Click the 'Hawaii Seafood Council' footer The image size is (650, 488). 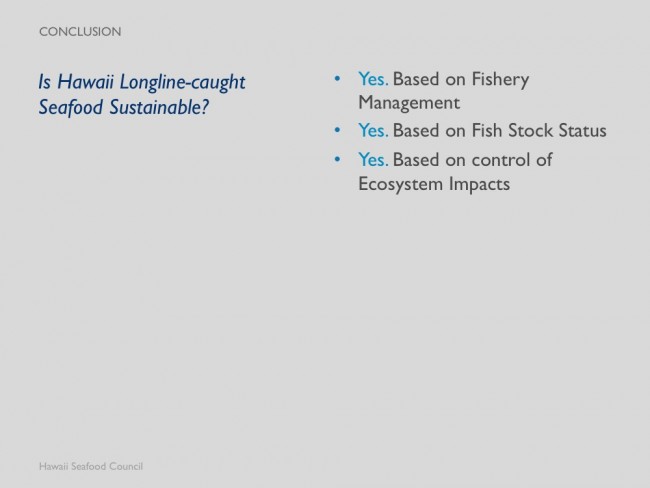point(91,466)
